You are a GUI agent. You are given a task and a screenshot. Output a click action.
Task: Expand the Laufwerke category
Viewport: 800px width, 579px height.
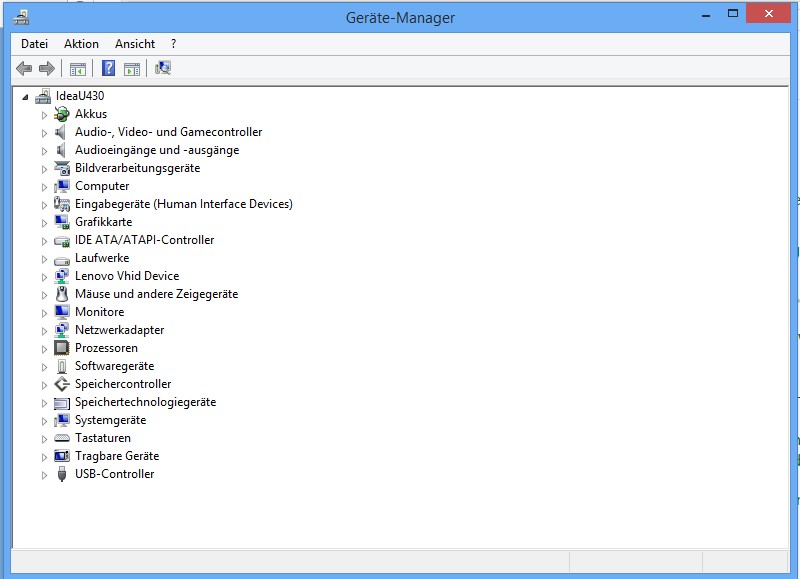44,259
